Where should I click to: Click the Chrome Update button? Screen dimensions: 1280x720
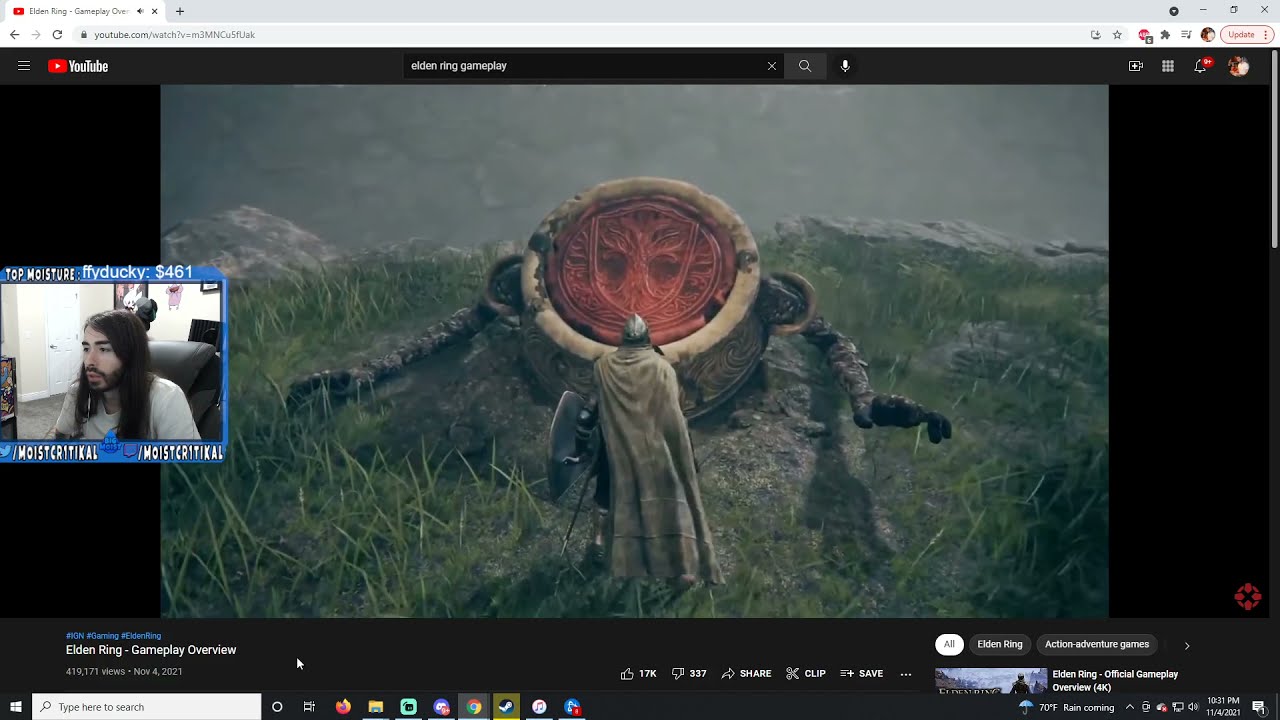point(1246,35)
